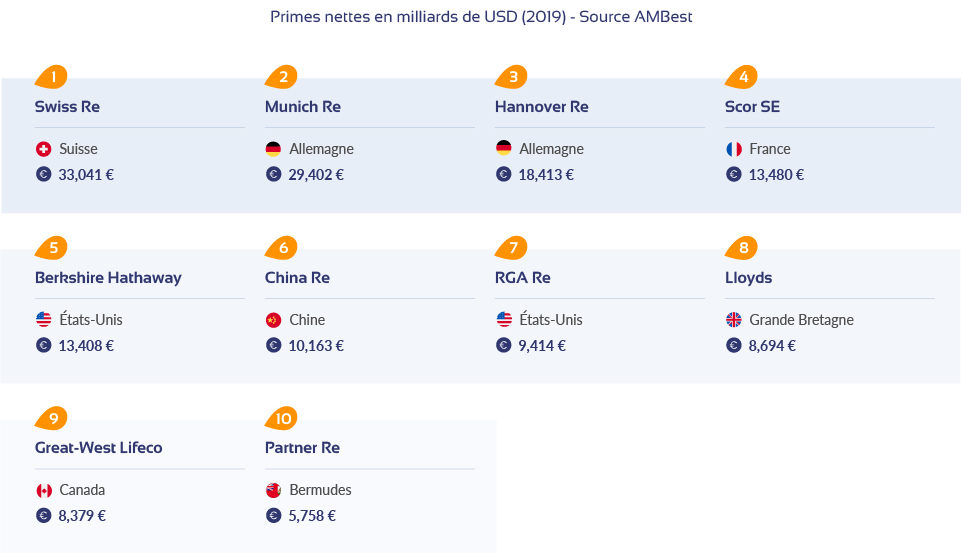Click the orange rank badge number 10
Screen dimensions: 961x553
click(282, 418)
